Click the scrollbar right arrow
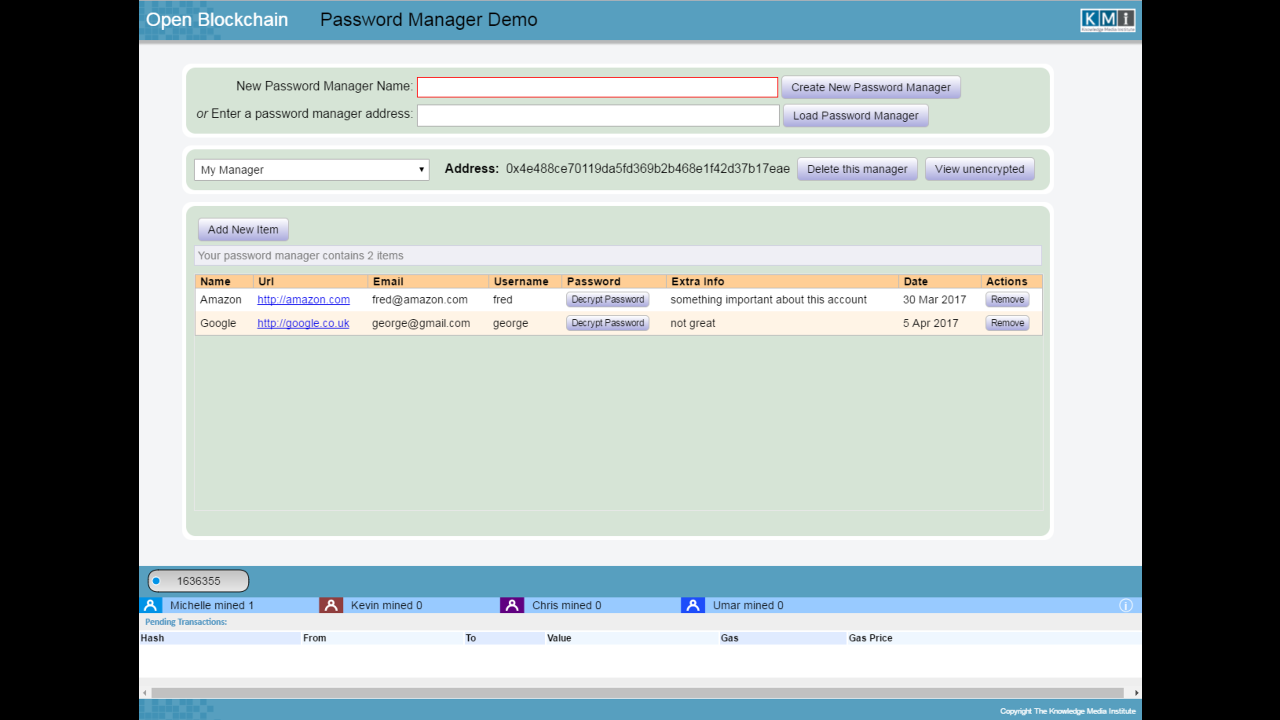Viewport: 1280px width, 720px height. pos(1135,693)
